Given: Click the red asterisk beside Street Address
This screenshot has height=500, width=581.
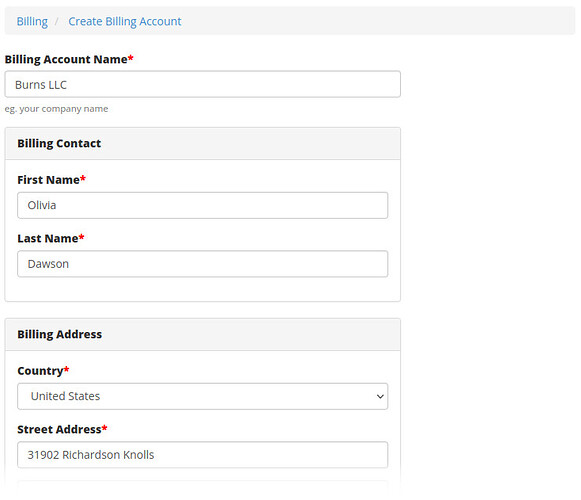Looking at the screenshot, I should [104, 428].
